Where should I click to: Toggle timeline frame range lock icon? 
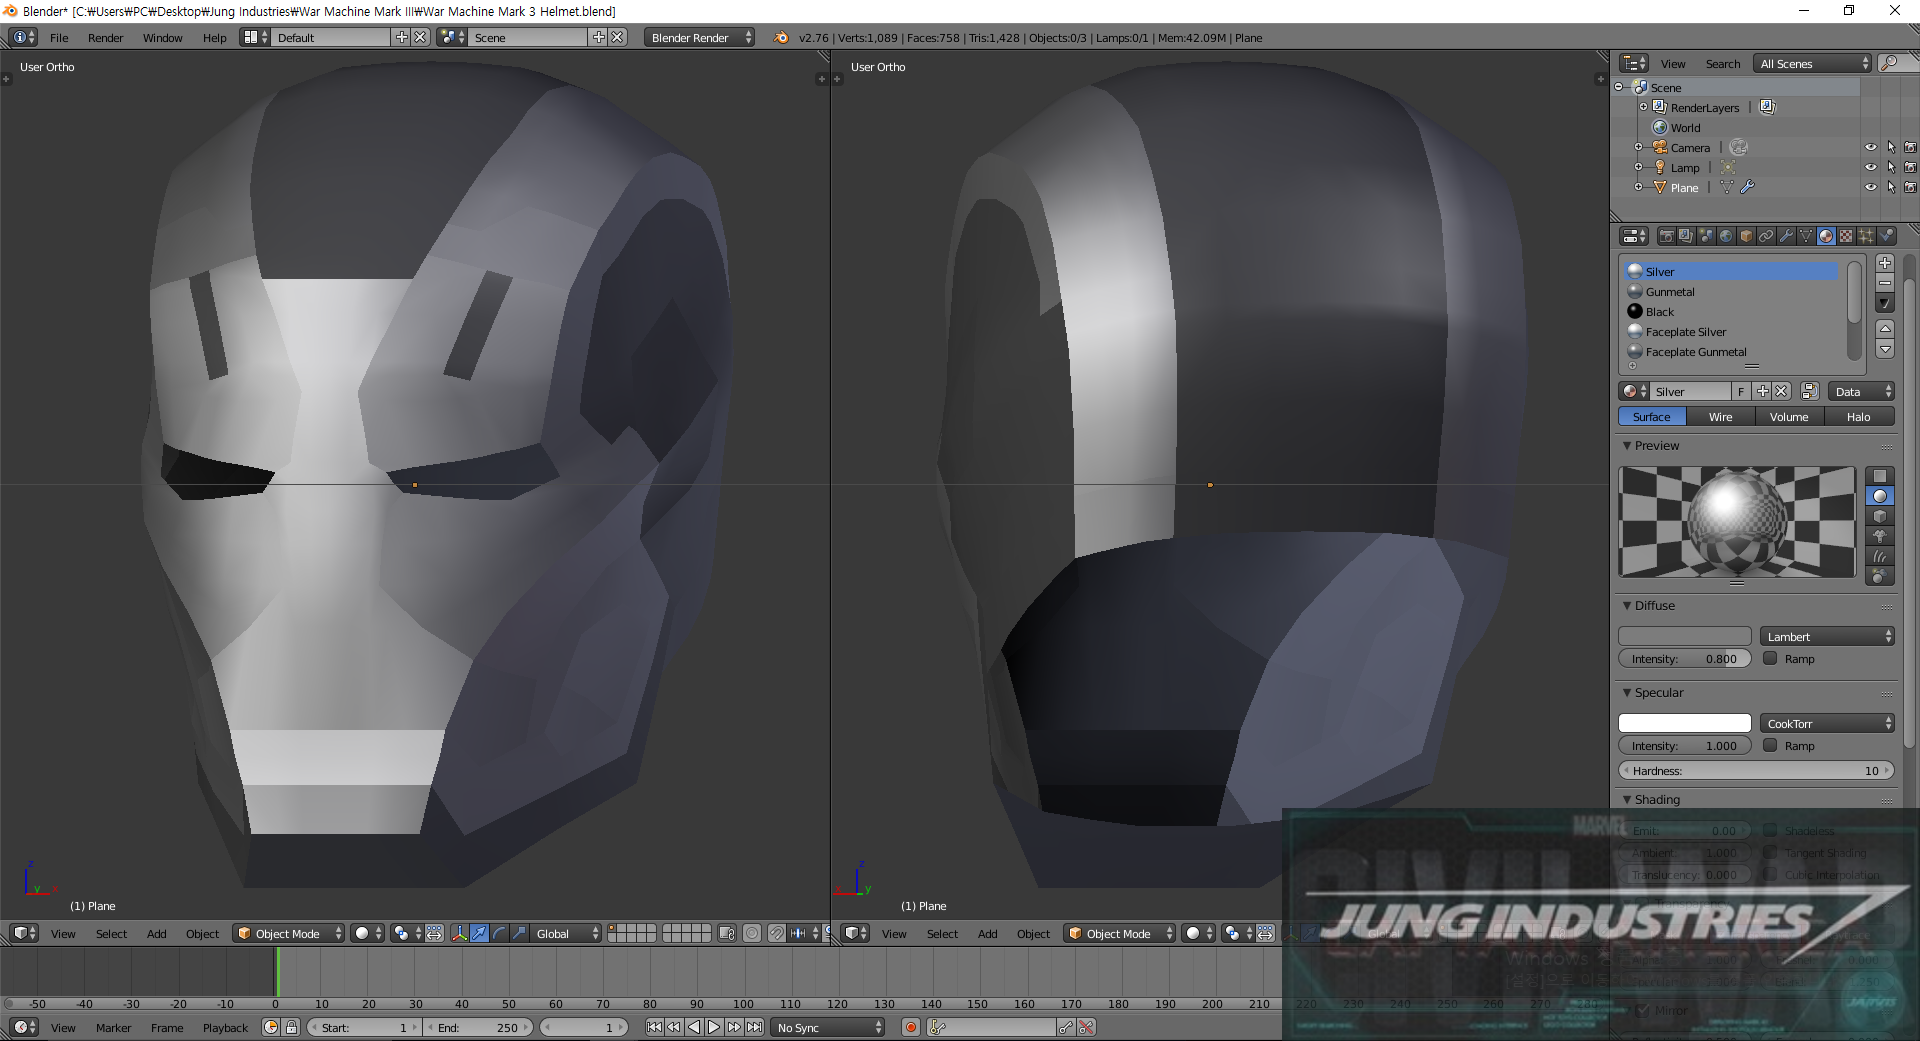[292, 1027]
